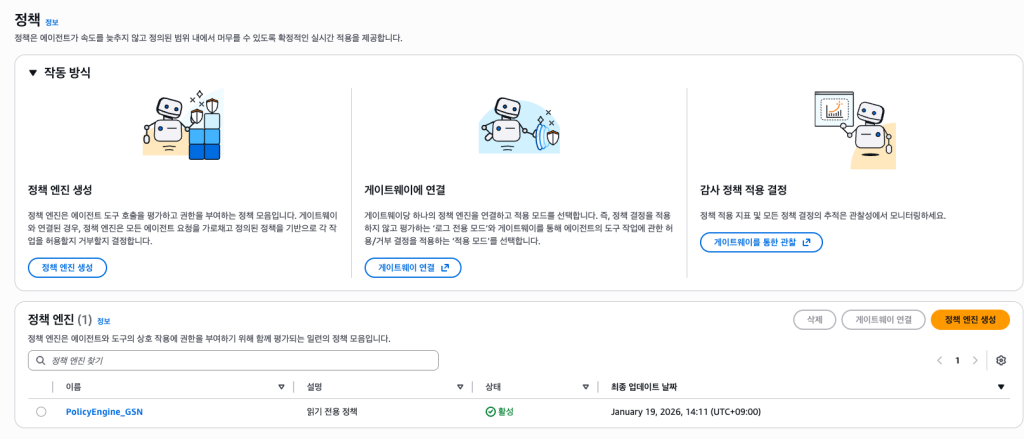
Task: Sort by 최종 업데이트 날짜 arrow
Action: click(x=1001, y=387)
